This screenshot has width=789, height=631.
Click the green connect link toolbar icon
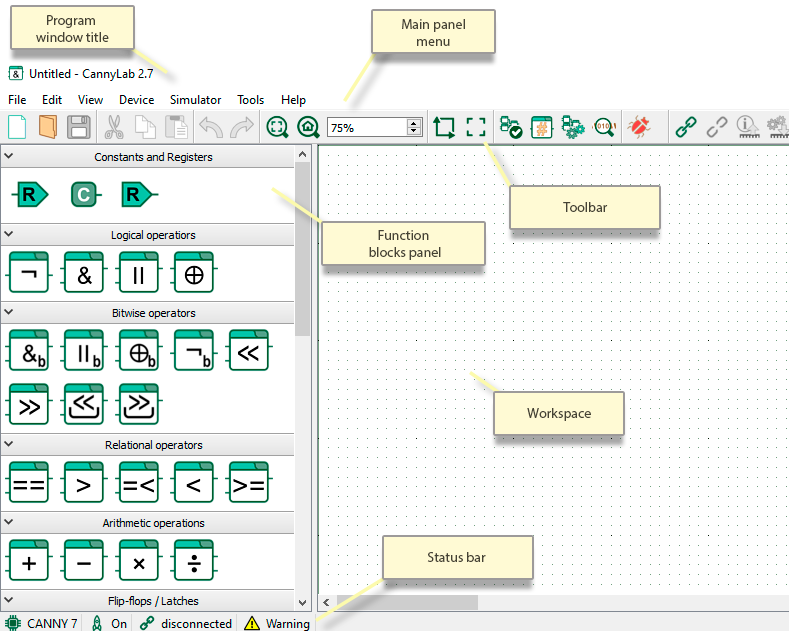point(685,127)
